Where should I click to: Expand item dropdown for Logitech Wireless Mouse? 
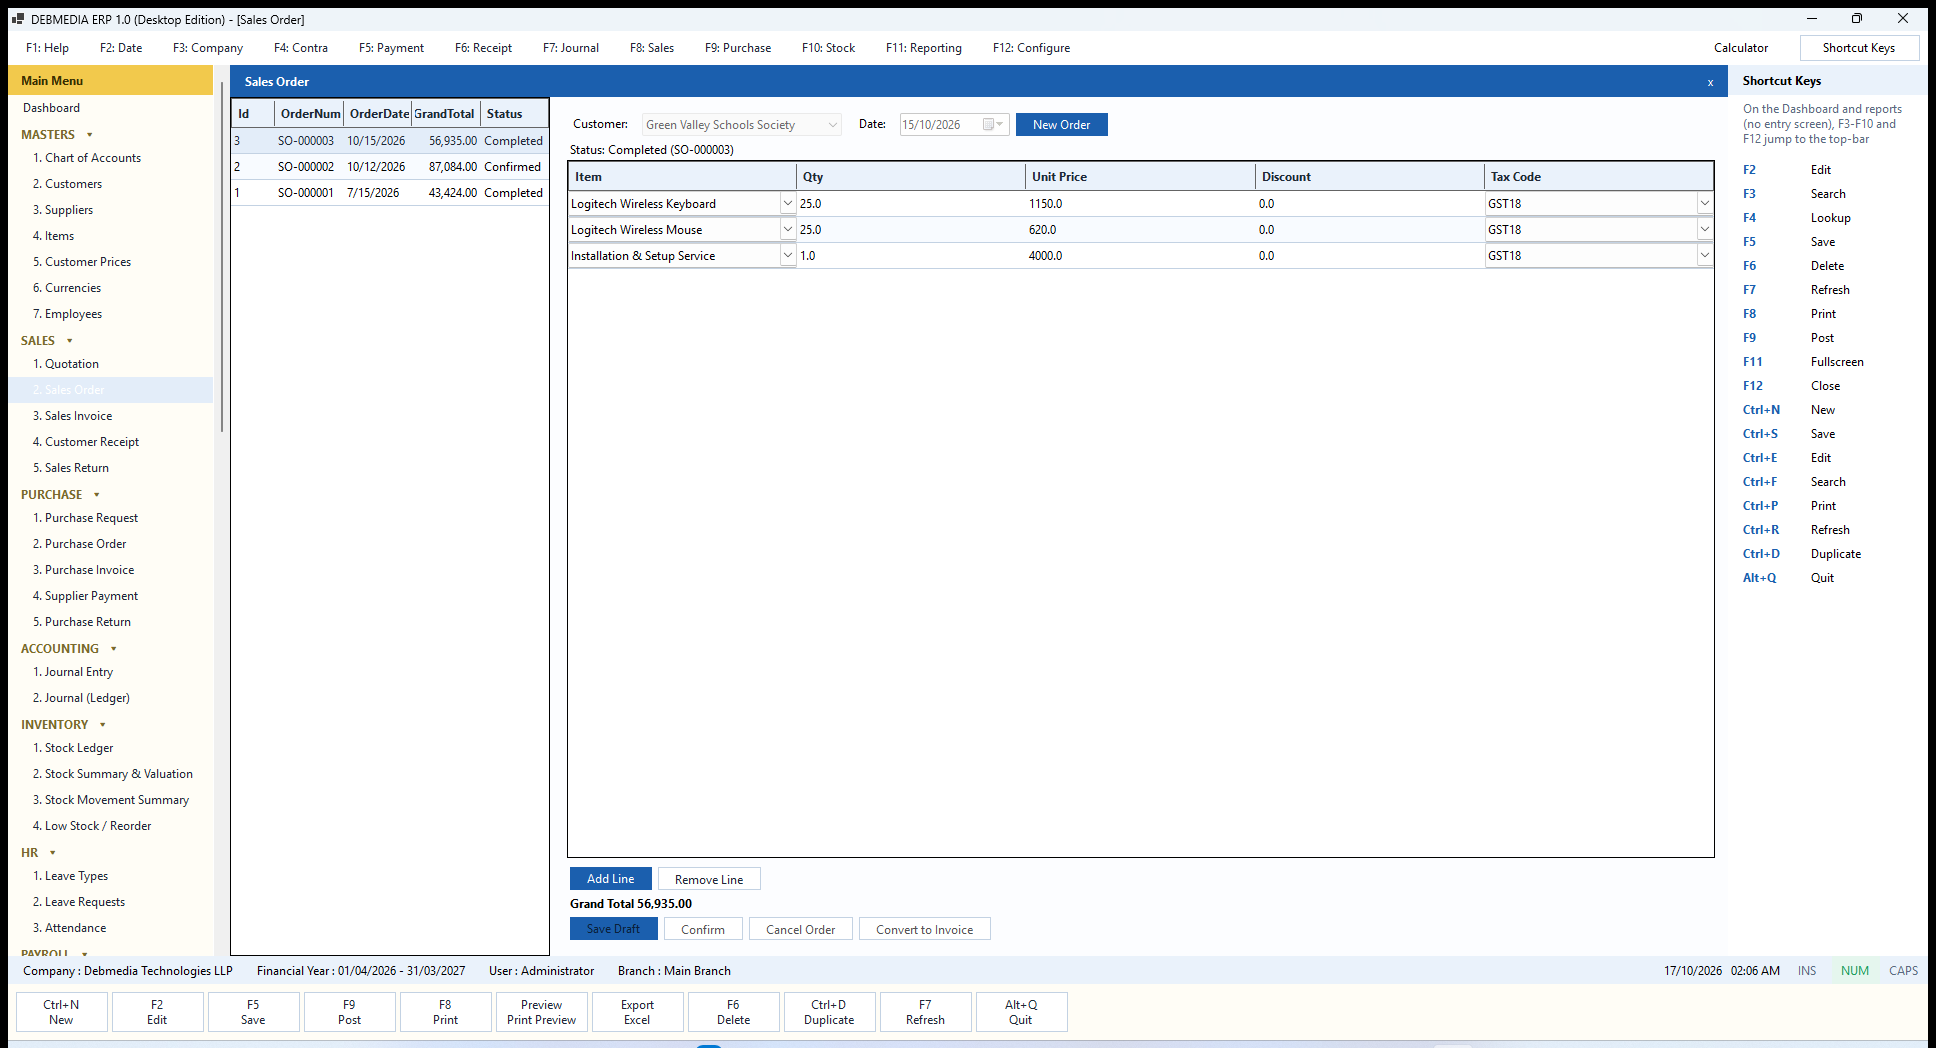pos(787,230)
